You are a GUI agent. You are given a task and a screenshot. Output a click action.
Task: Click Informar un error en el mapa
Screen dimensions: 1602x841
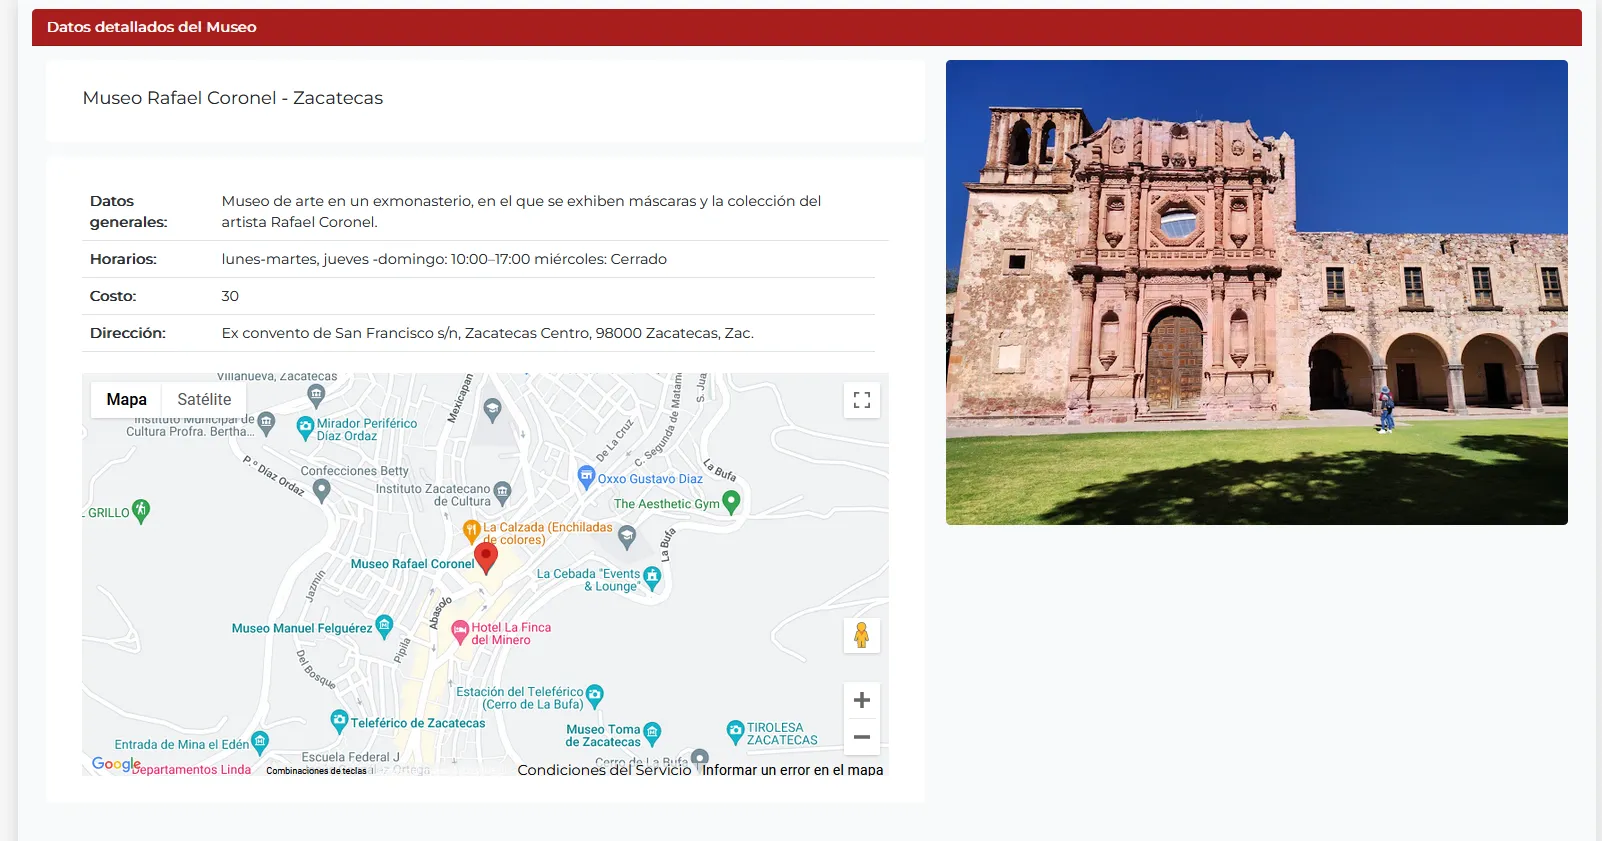(792, 770)
